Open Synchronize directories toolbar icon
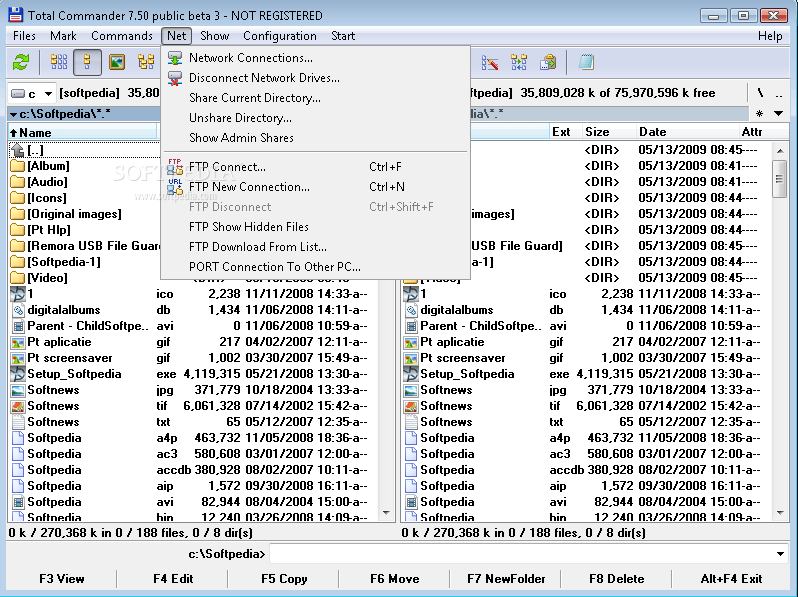The image size is (798, 597). tap(519, 63)
